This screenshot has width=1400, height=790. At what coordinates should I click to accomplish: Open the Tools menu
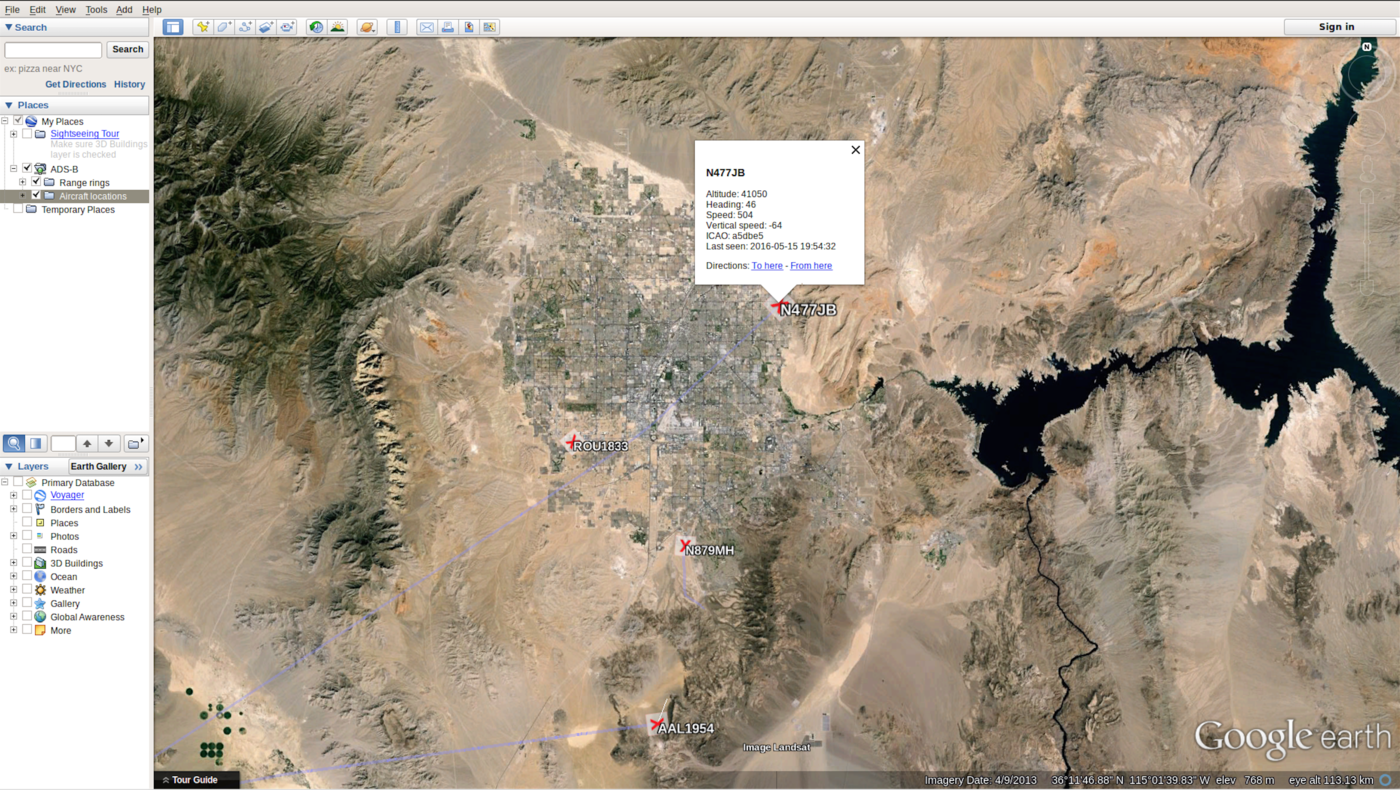[95, 9]
